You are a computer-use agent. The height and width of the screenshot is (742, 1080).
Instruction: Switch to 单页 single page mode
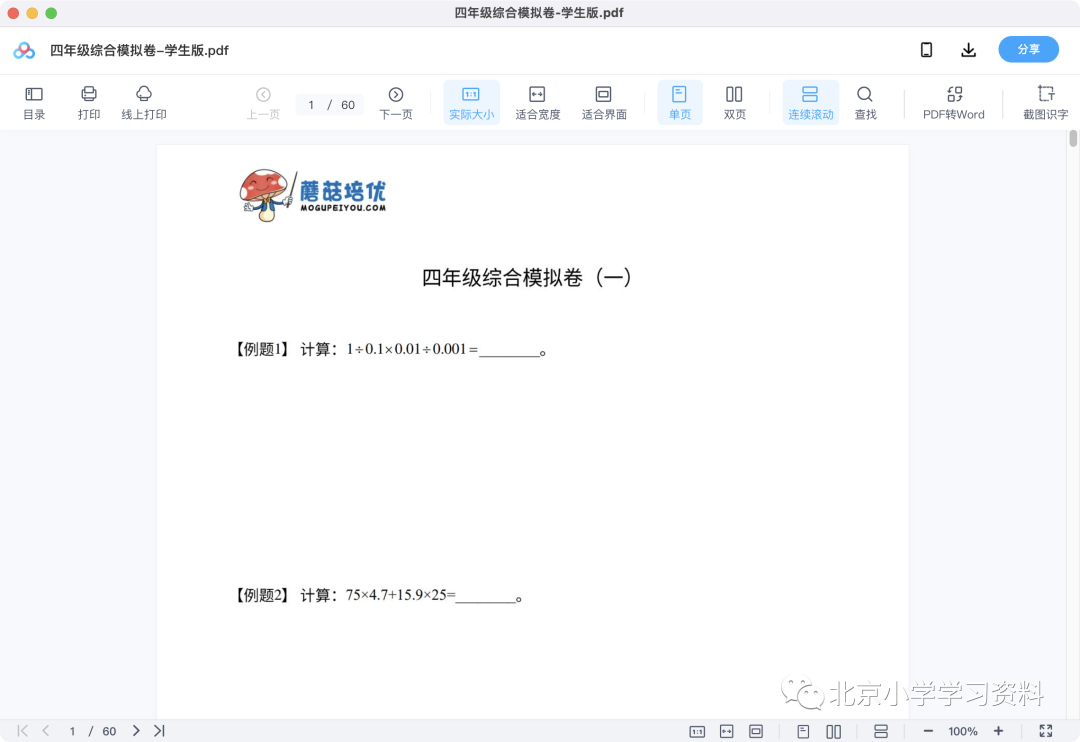(680, 102)
